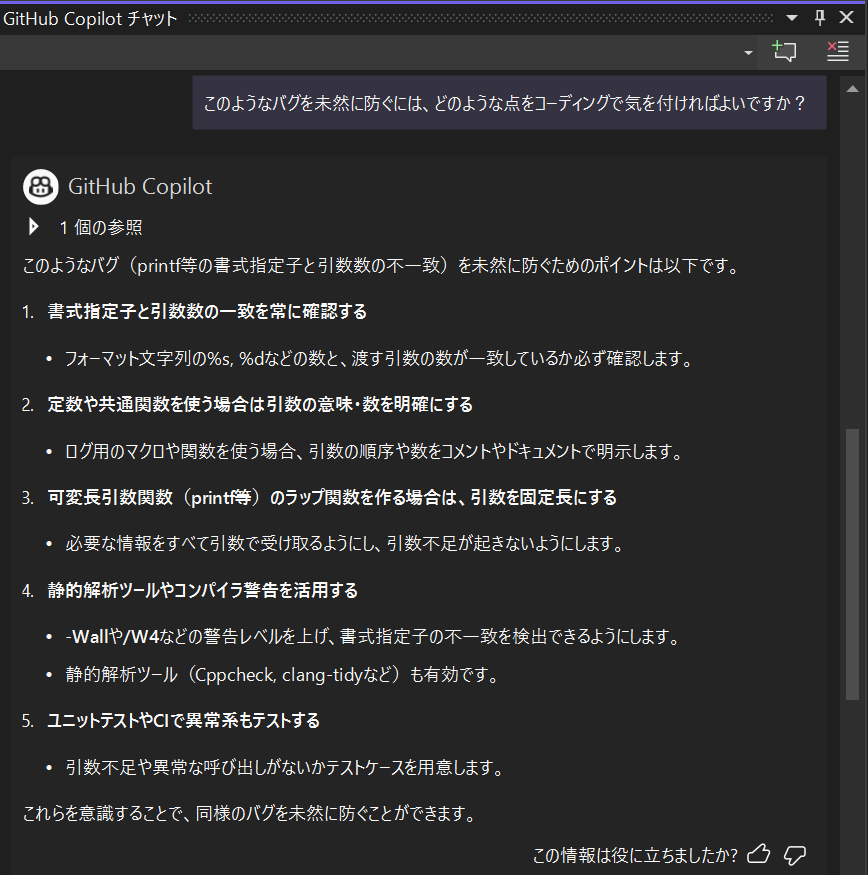Click heading 静的解析ツールやコンパイラ警告を活用する

(203, 590)
